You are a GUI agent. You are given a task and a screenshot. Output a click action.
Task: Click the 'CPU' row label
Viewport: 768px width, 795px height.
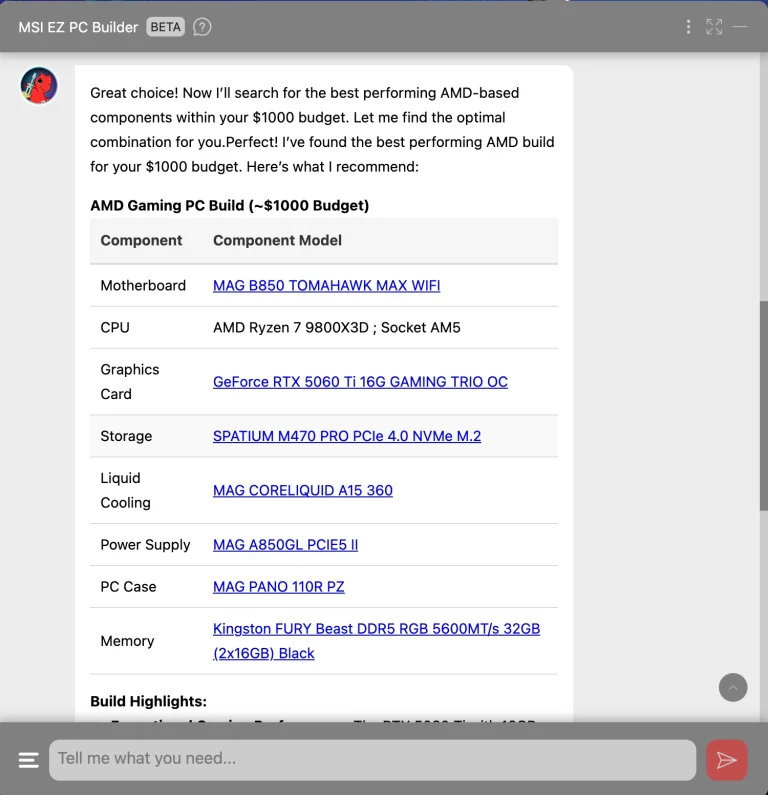click(115, 328)
